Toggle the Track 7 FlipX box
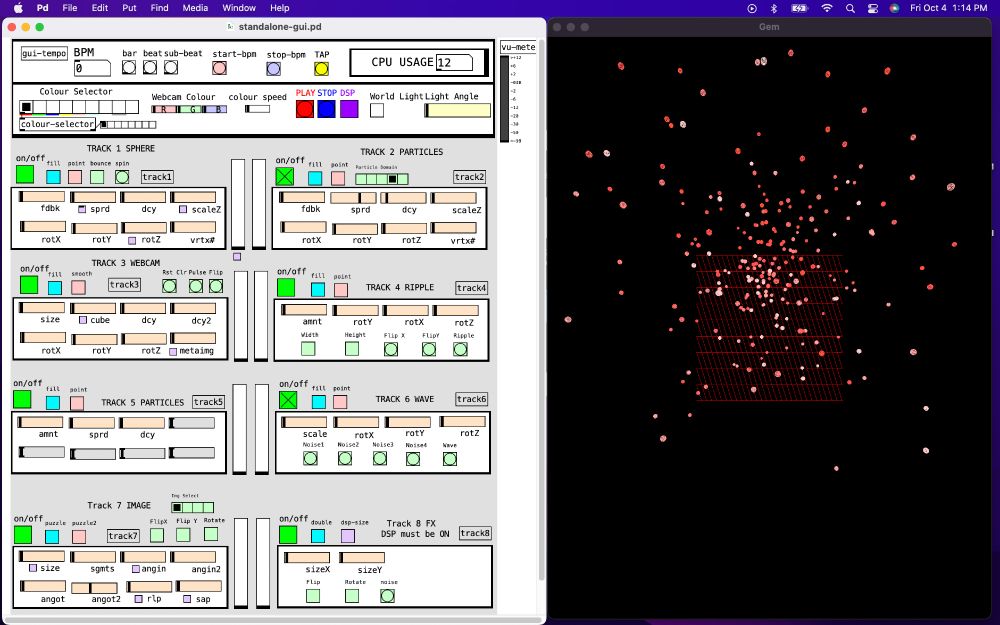The width and height of the screenshot is (1000, 625). click(157, 535)
